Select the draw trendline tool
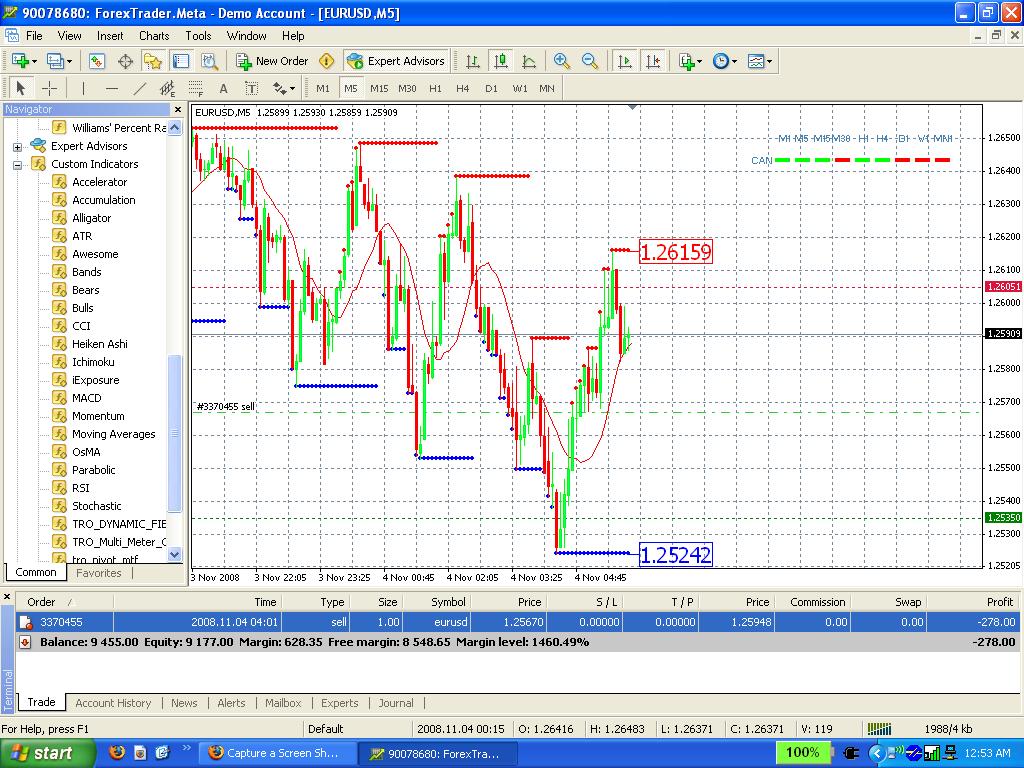This screenshot has height=768, width=1024. tap(140, 88)
